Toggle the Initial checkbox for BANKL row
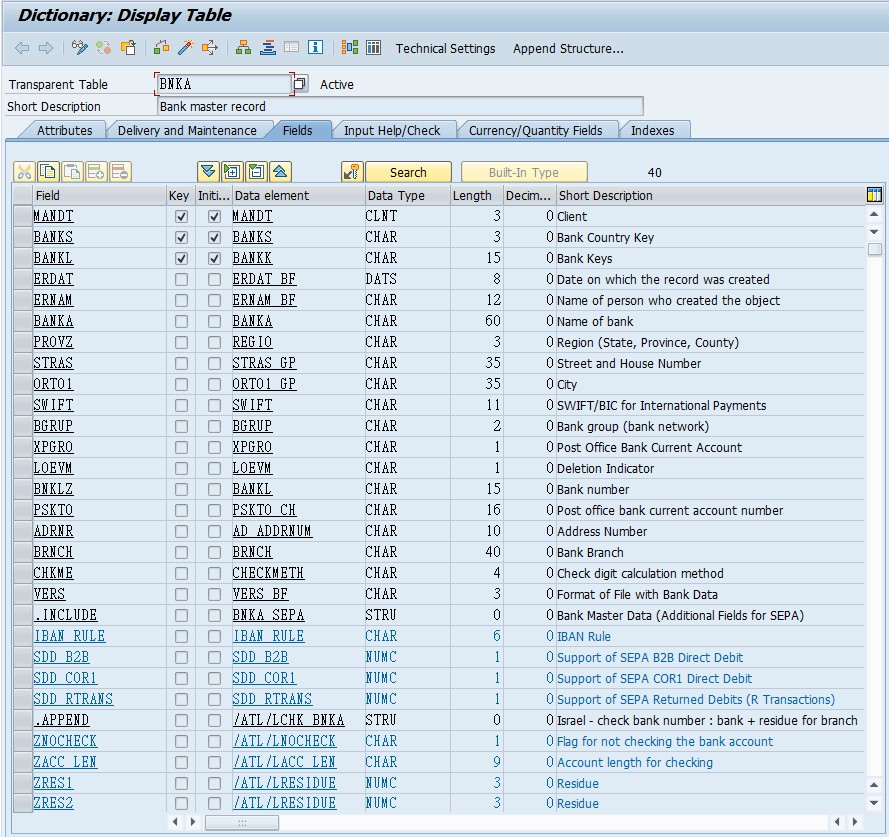Screen dimensions: 889x837 coord(214,259)
